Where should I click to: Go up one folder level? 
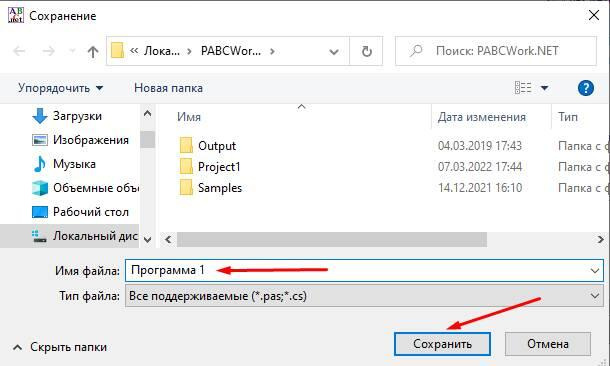click(93, 51)
